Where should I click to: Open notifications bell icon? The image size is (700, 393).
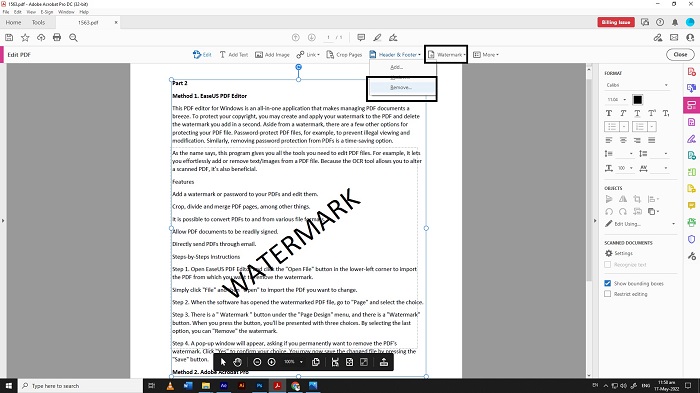(x=675, y=22)
